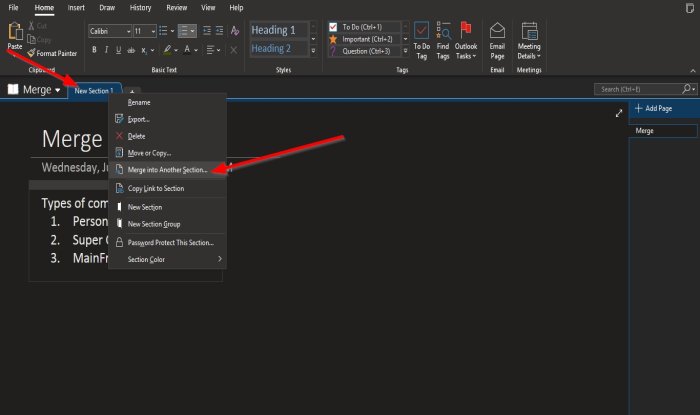Check the To Do (Ctrl+1) tag
The width and height of the screenshot is (700, 415).
point(364,27)
